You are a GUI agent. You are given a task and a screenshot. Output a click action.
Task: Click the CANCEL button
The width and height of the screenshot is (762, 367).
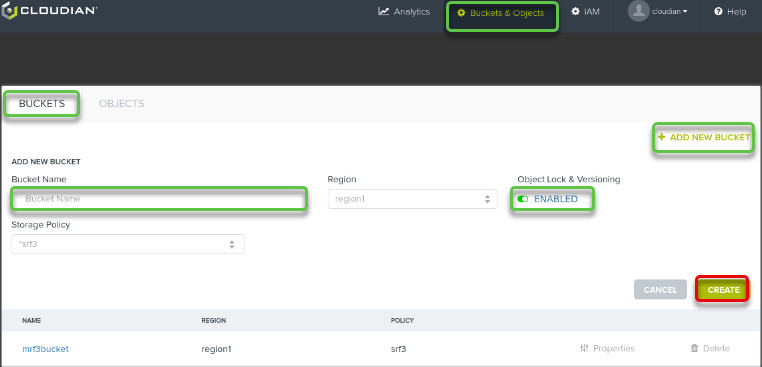(x=660, y=290)
